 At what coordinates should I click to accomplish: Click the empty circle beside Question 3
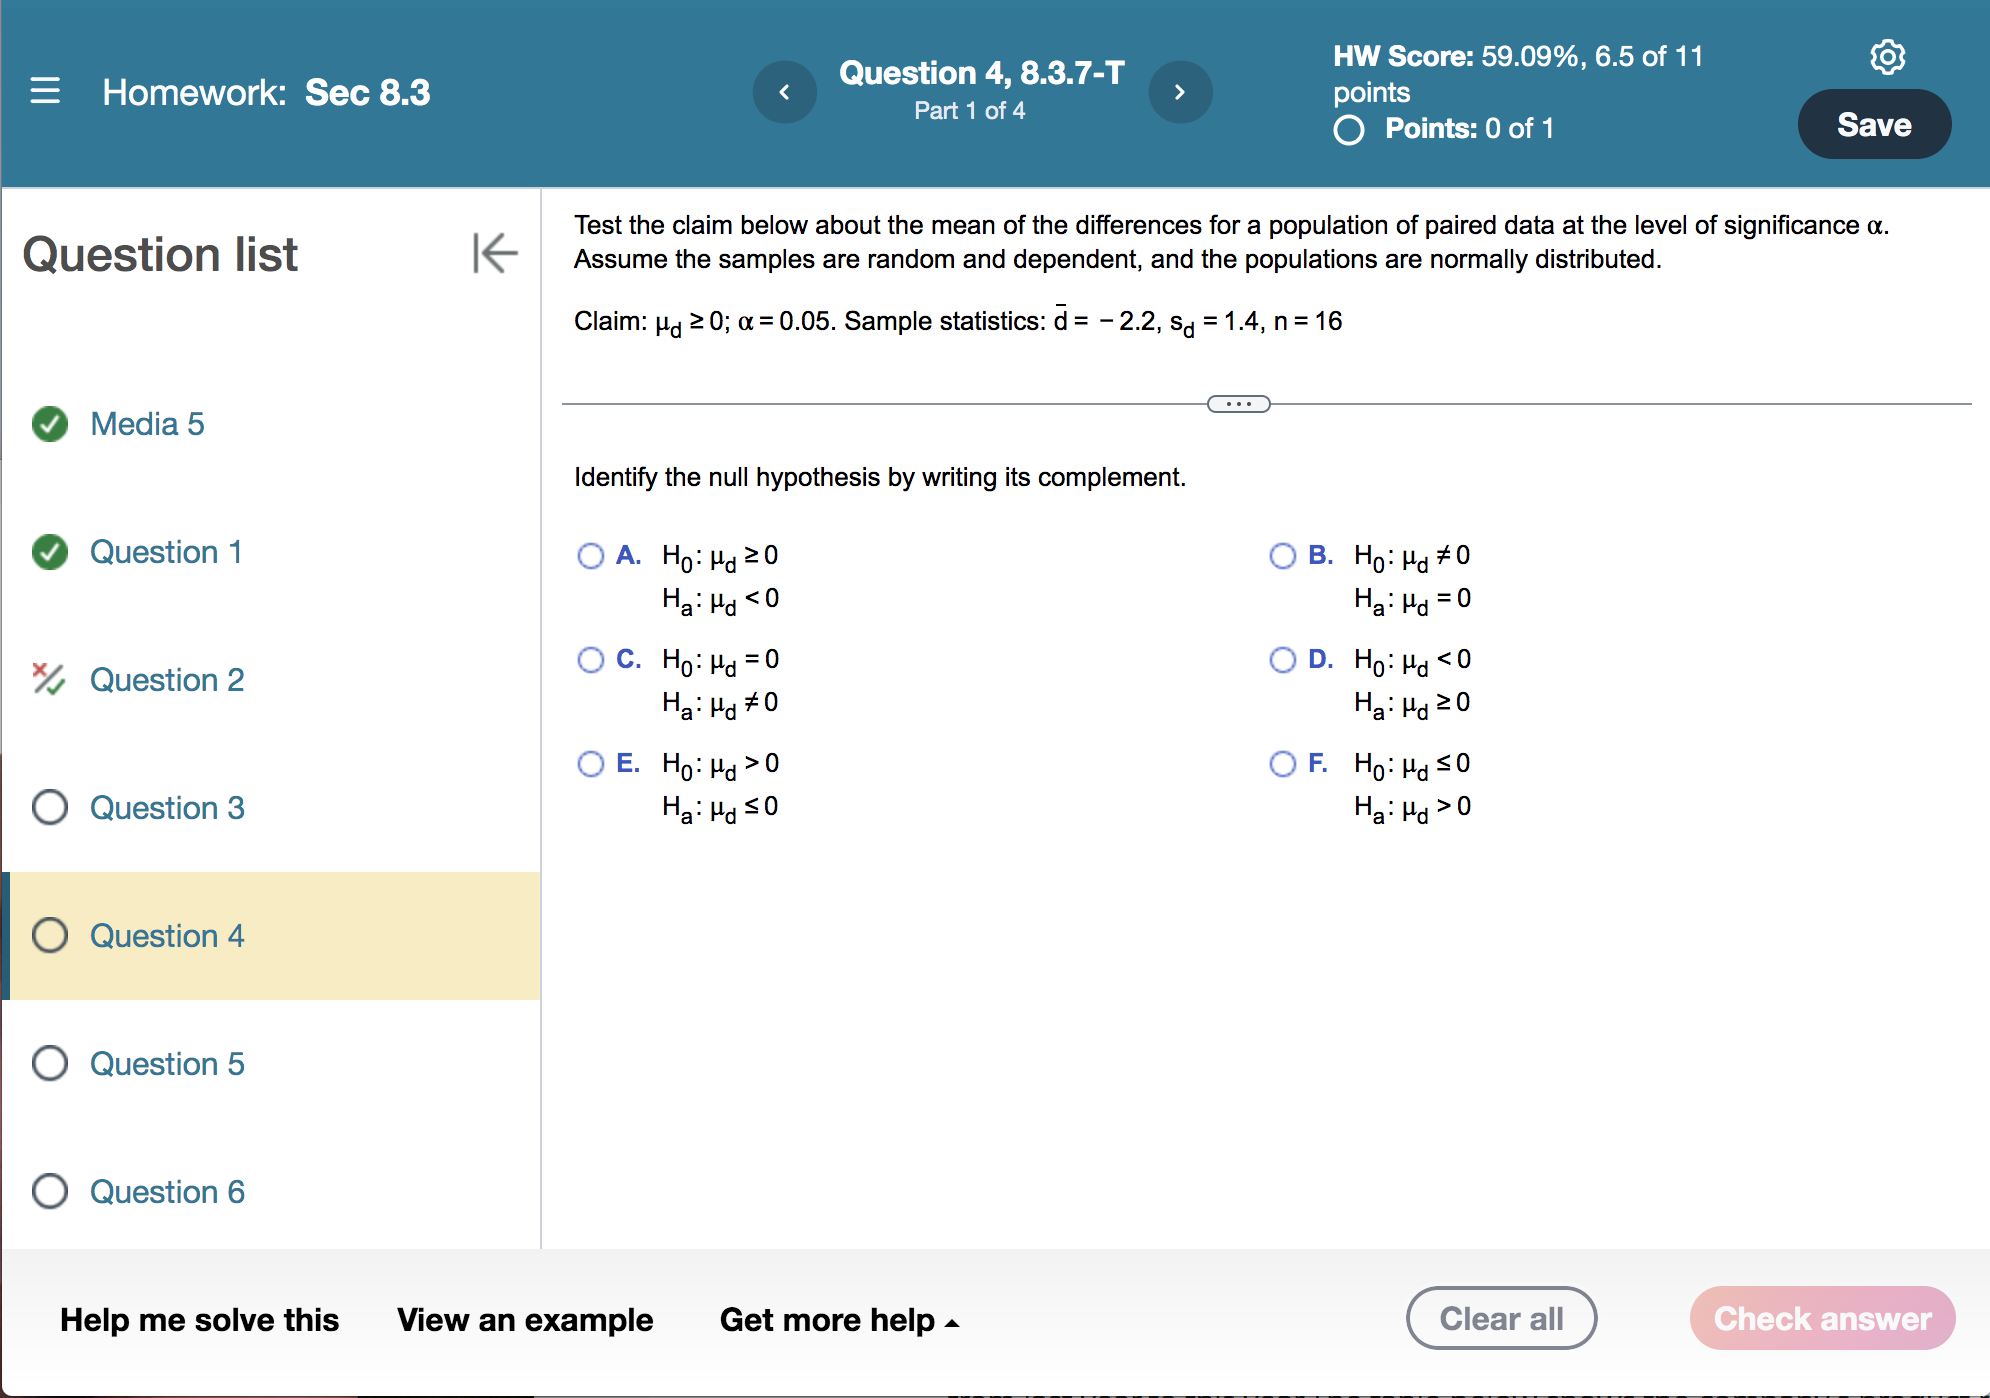[x=50, y=808]
